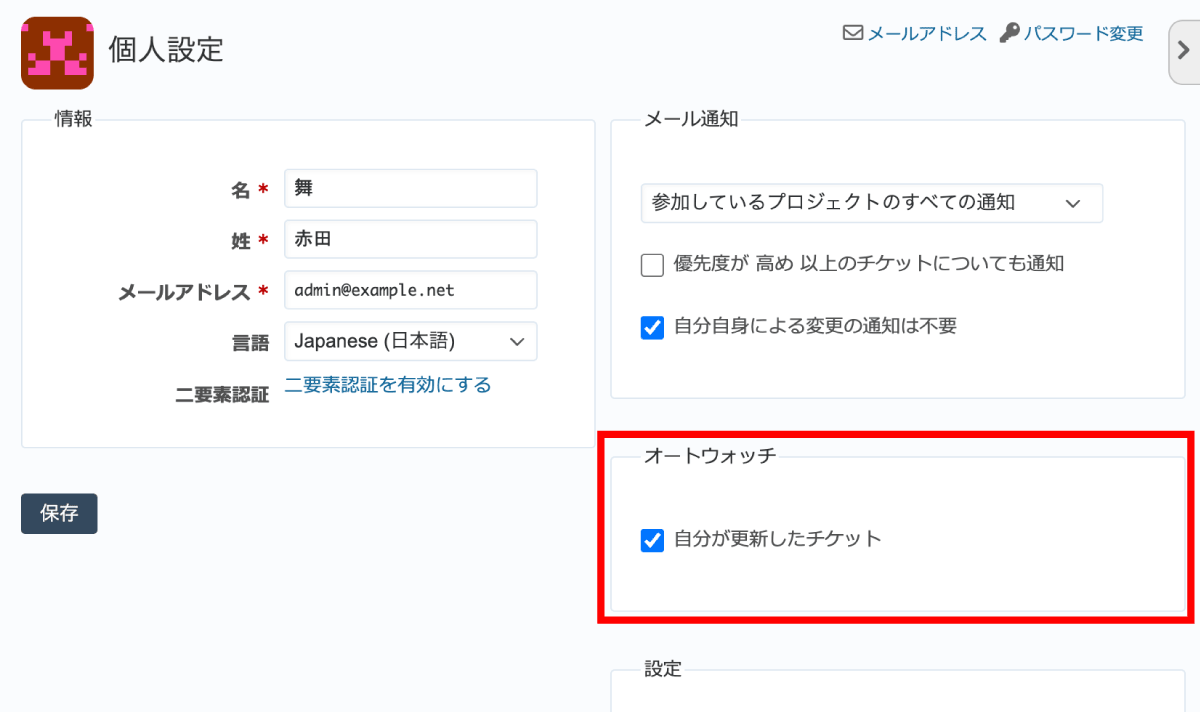1200x712 pixels.
Task: Click the 個人設定 page heading
Action: point(166,50)
